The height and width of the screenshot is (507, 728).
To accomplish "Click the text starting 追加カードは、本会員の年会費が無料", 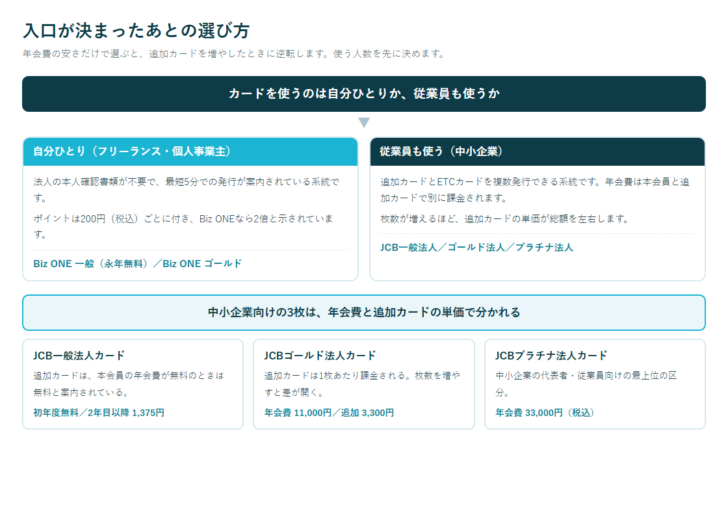I will 129,384.
